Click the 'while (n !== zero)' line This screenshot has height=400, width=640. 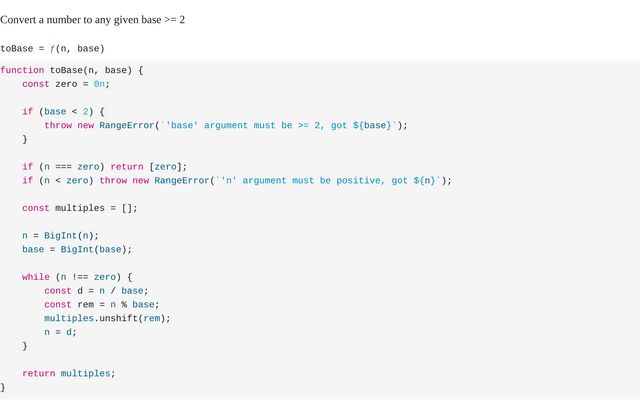[77, 277]
